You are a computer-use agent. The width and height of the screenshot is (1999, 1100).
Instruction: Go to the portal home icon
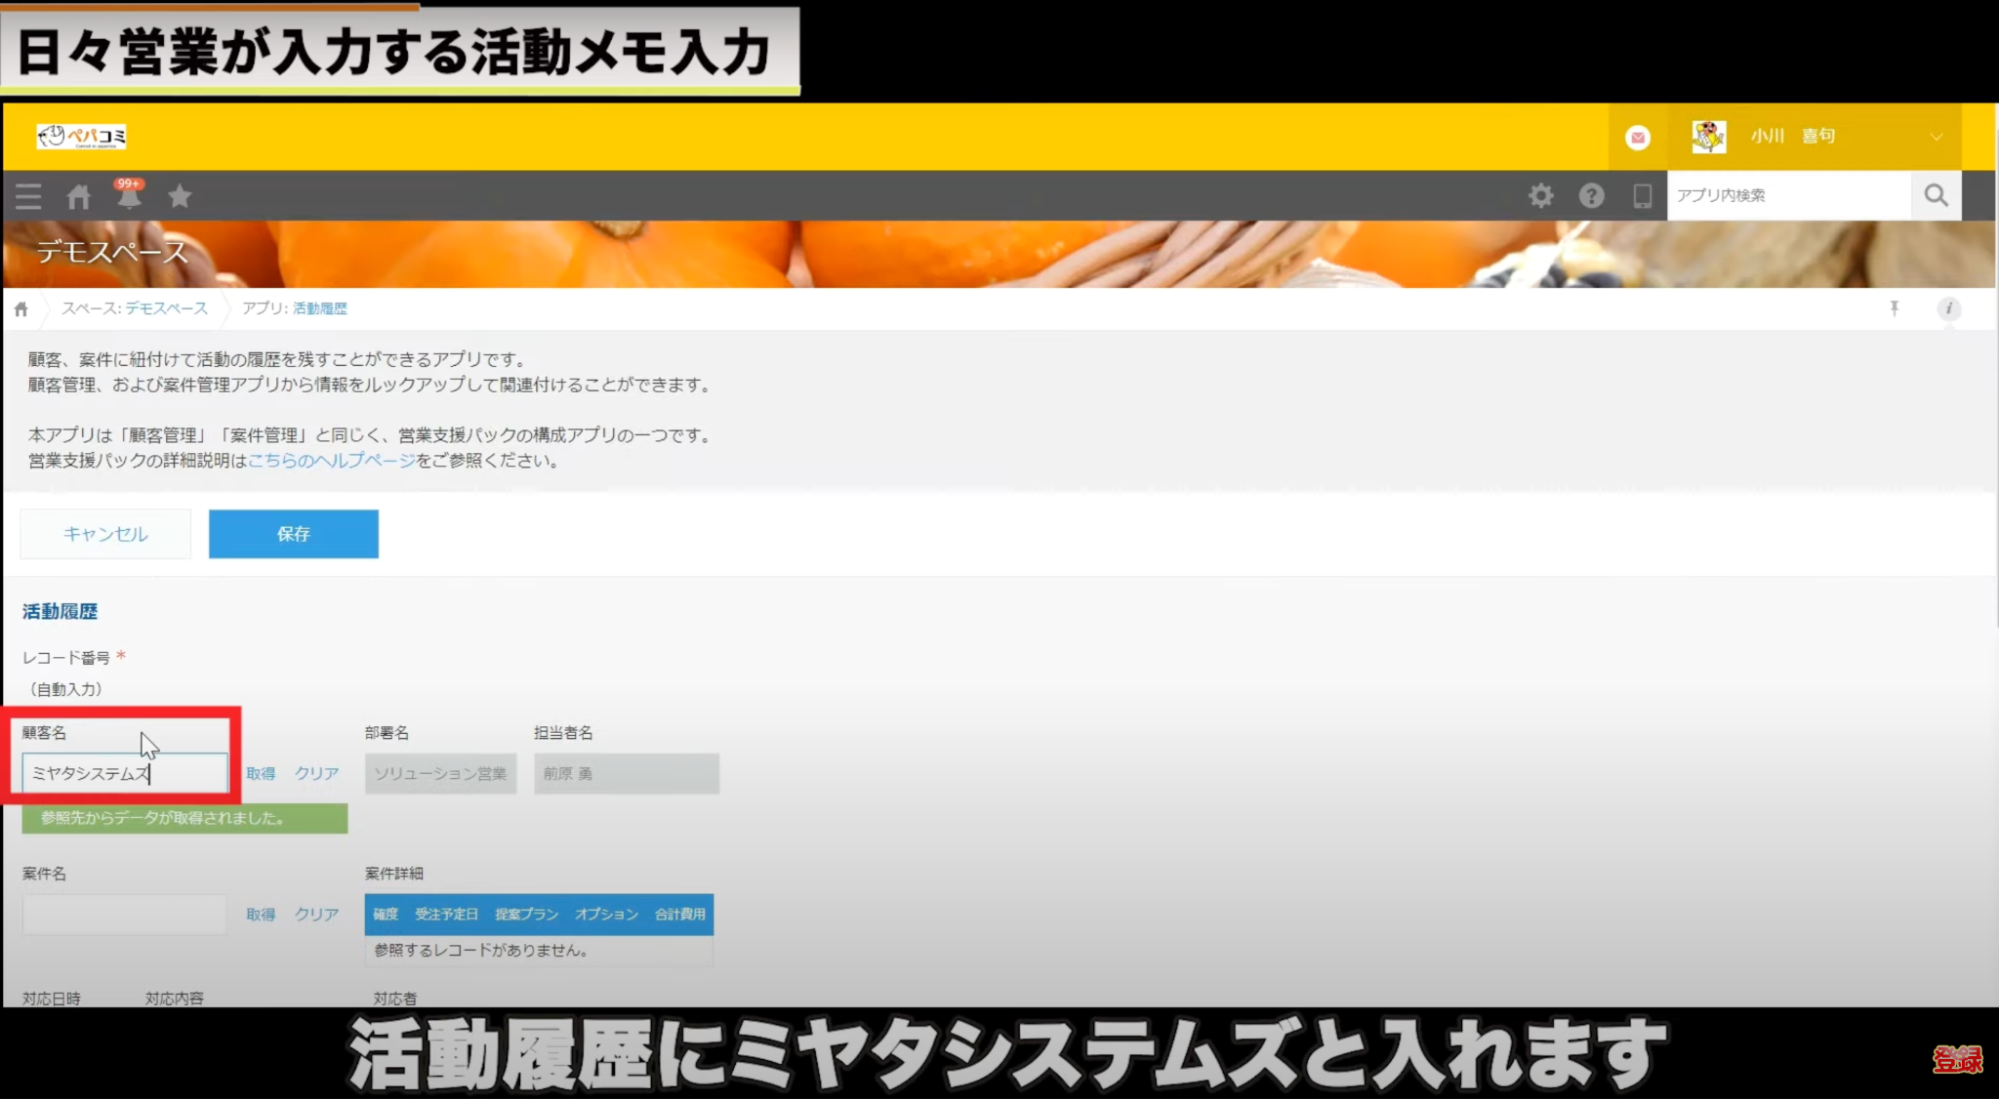(x=79, y=196)
